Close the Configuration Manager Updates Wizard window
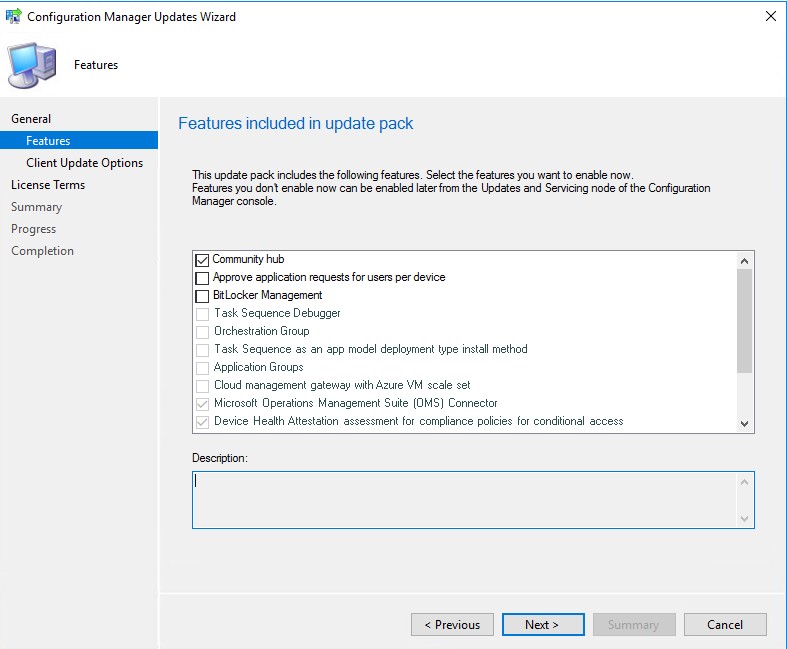787x649 pixels. point(770,16)
